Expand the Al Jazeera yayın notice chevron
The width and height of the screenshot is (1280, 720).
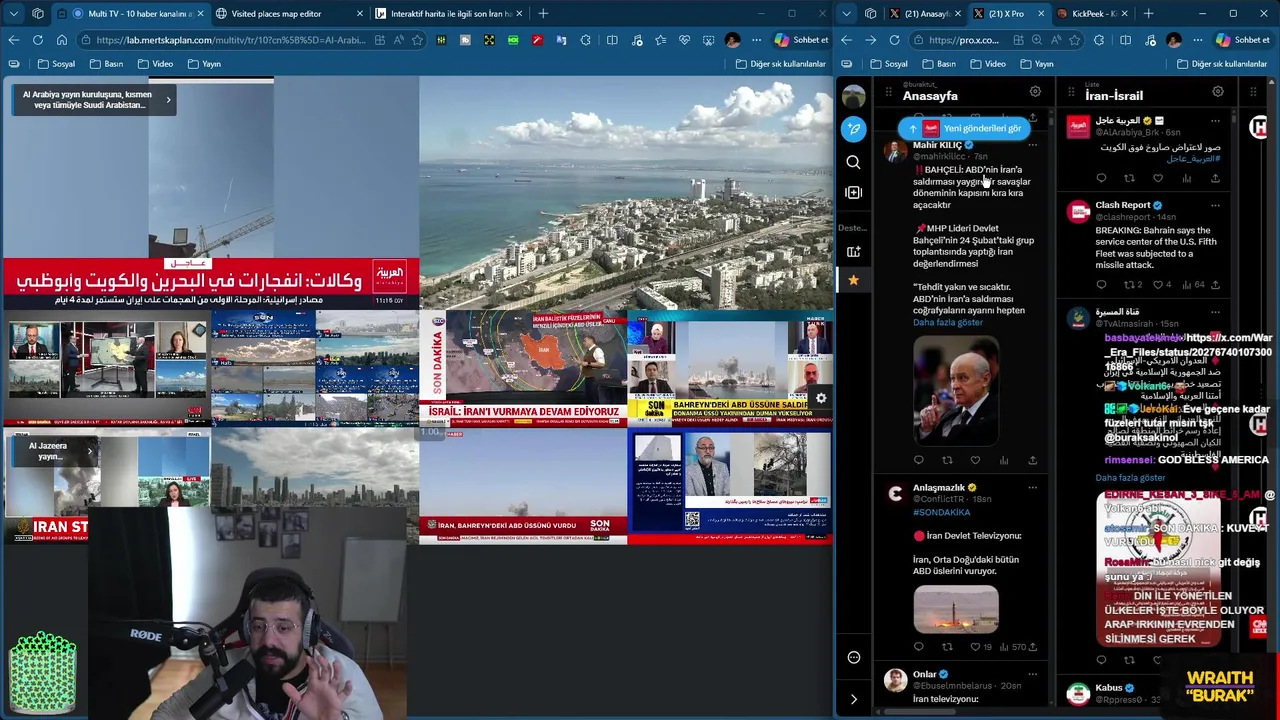(89, 451)
